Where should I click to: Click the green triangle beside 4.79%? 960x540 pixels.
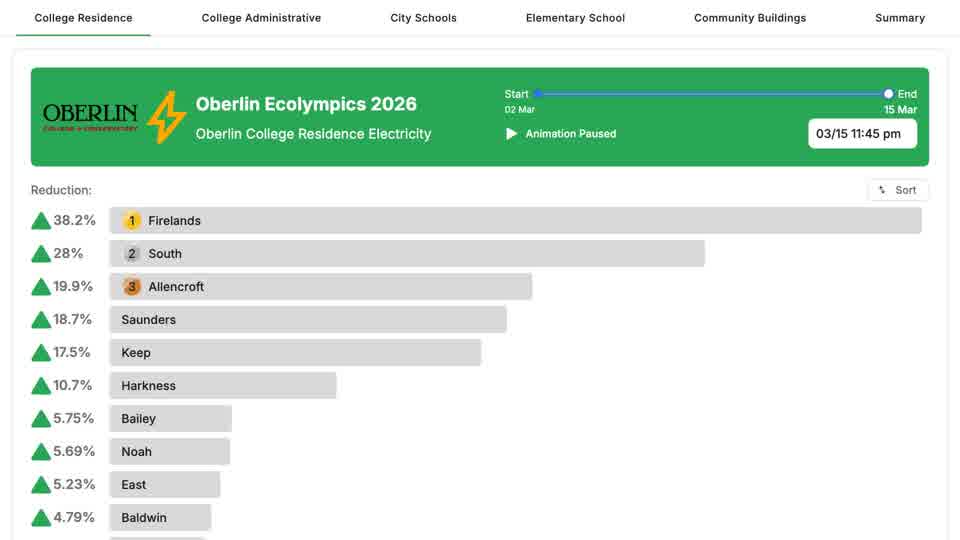(41, 519)
